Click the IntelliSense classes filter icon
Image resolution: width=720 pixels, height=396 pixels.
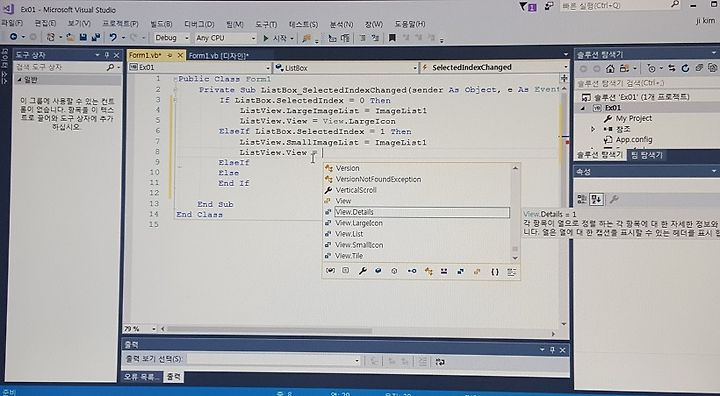coord(428,272)
